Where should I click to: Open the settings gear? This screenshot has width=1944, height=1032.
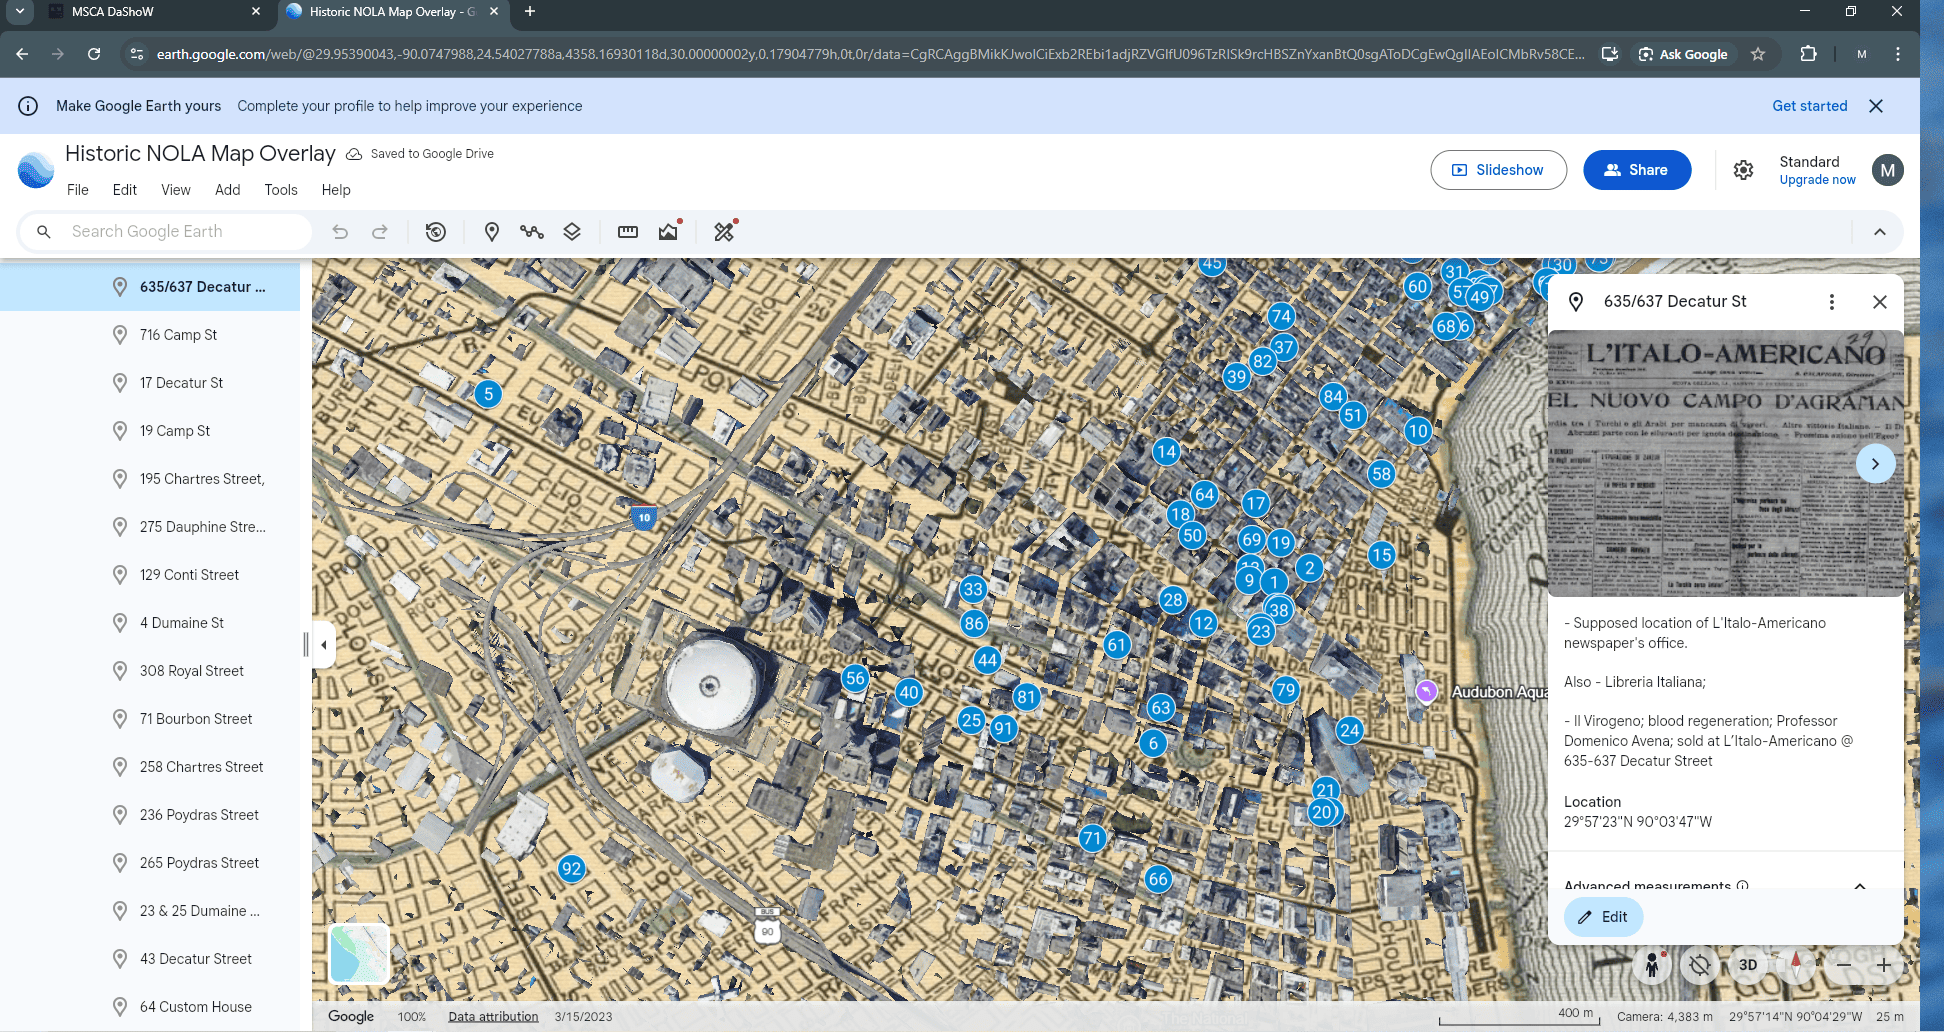coord(1743,170)
